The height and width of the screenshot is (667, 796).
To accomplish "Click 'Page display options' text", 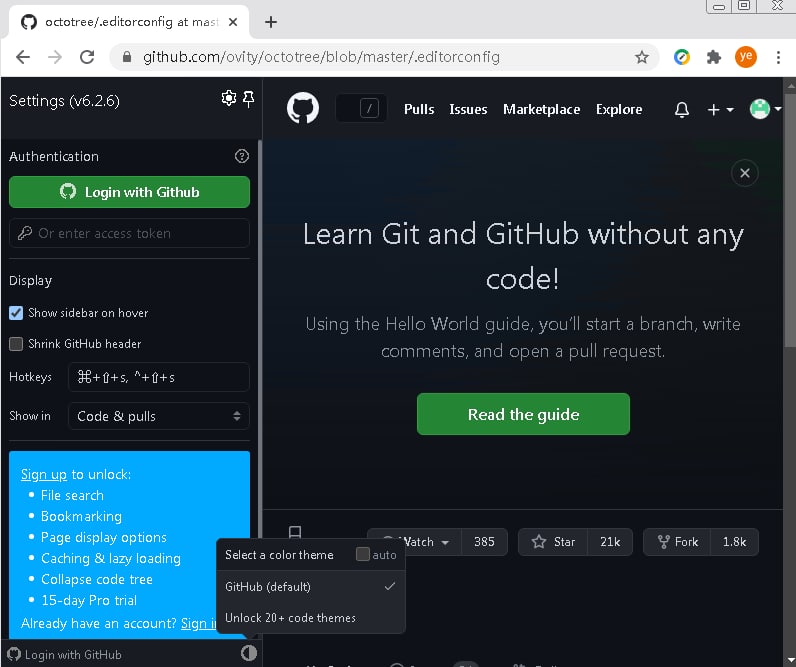I will click(x=104, y=537).
